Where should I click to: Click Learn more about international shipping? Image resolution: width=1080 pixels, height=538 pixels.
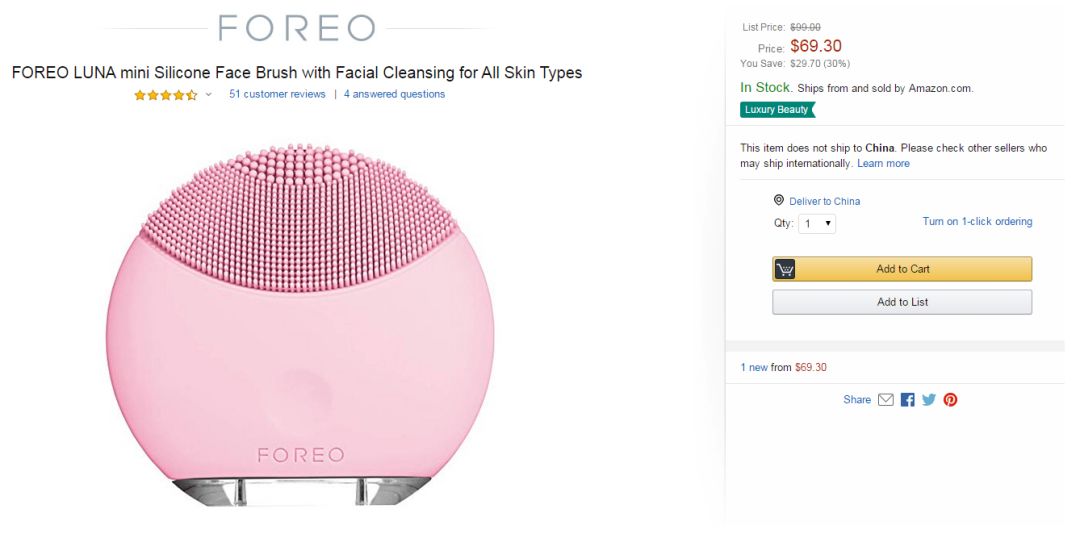tap(883, 163)
